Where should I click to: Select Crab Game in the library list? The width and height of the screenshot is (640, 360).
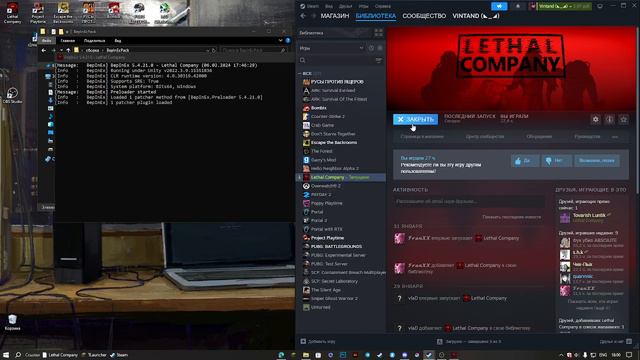click(322, 125)
